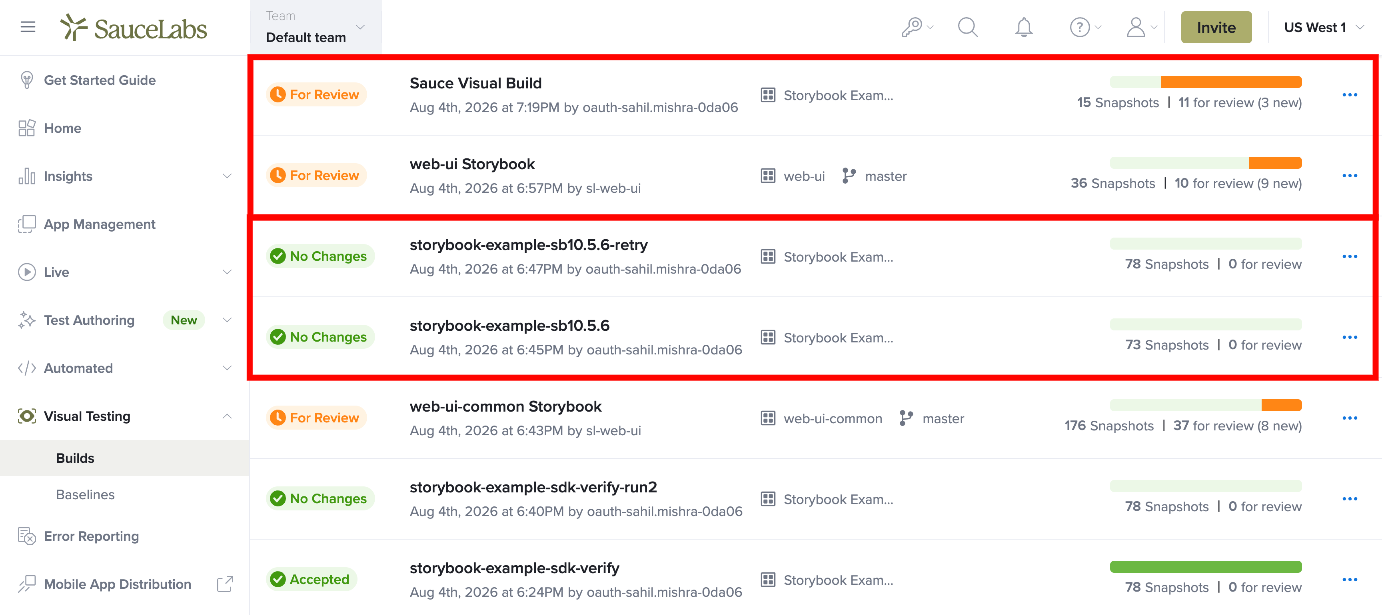Collapse the Visual Testing section
The width and height of the screenshot is (1382, 615).
click(125, 416)
